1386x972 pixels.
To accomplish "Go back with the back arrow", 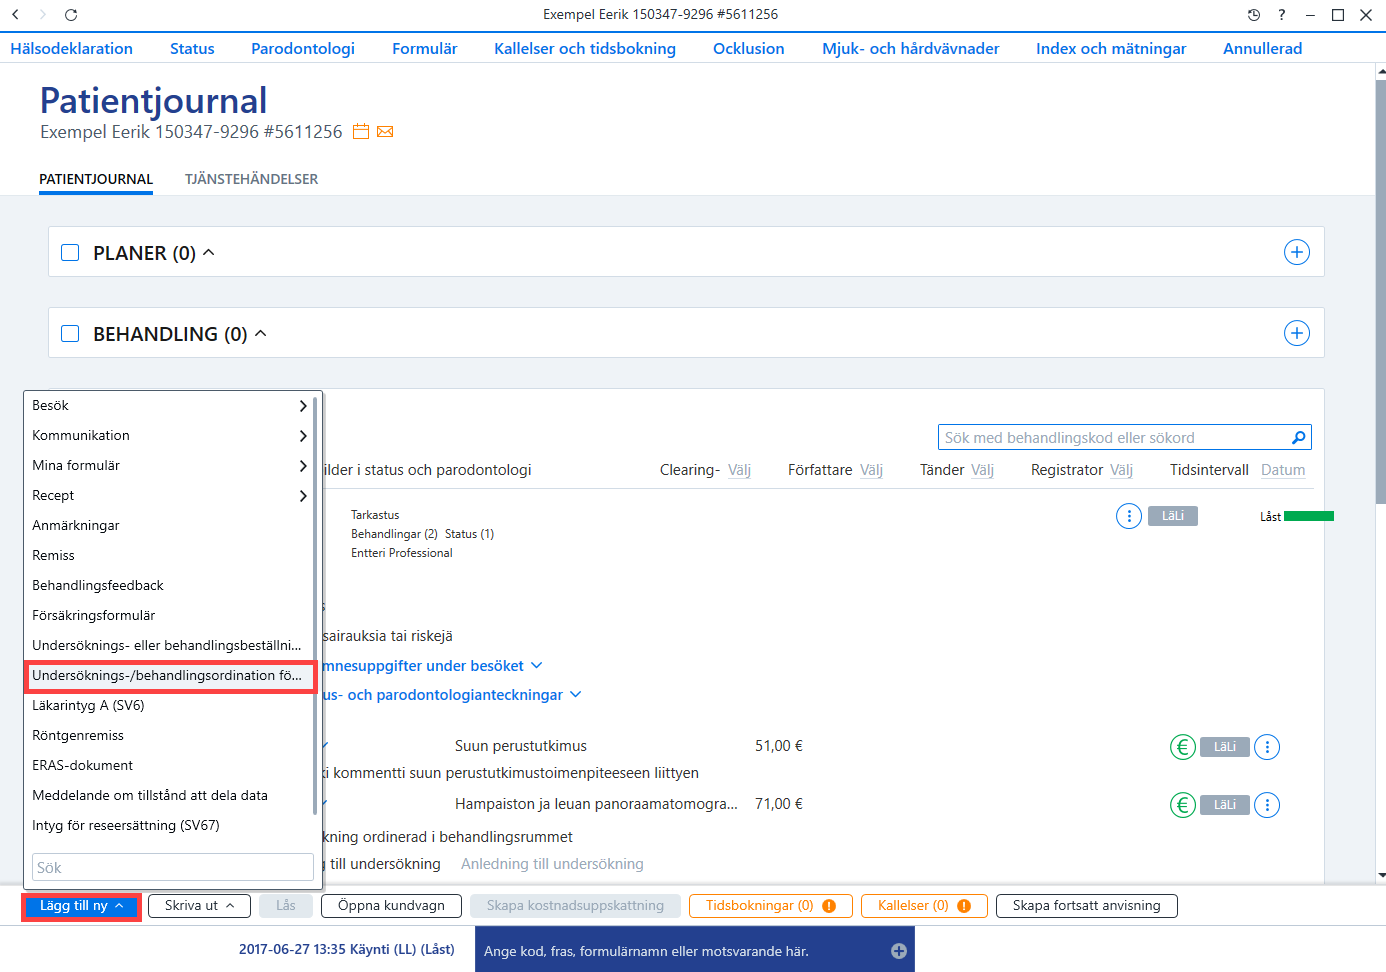I will pyautogui.click(x=15, y=15).
